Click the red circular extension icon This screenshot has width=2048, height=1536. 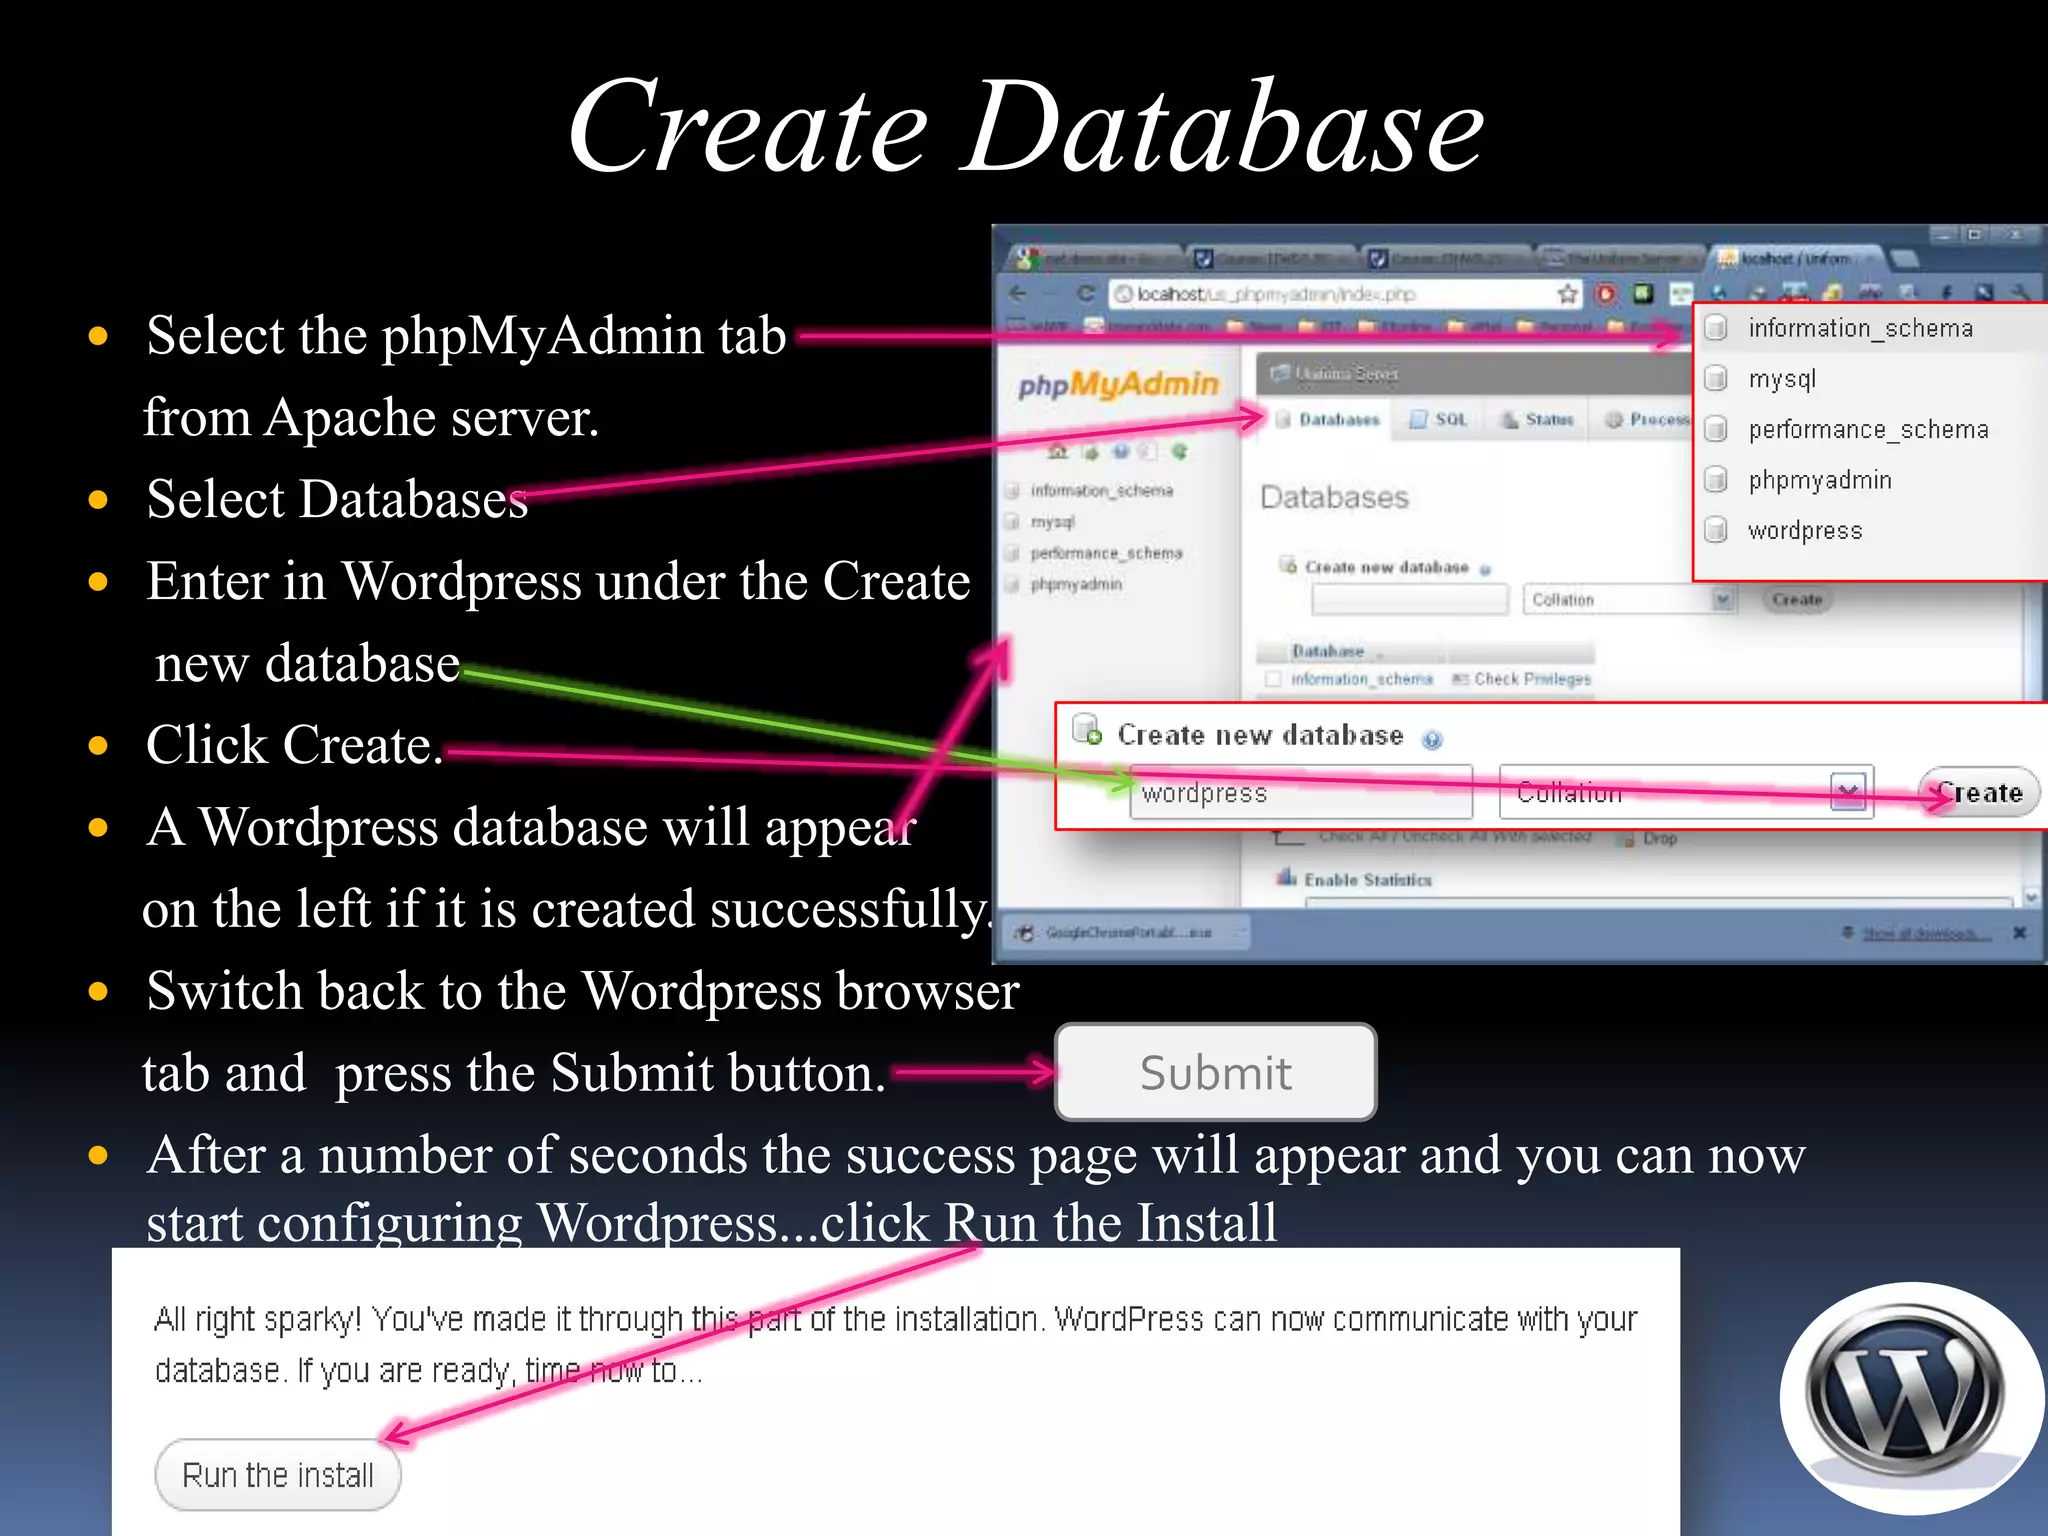(x=1606, y=293)
